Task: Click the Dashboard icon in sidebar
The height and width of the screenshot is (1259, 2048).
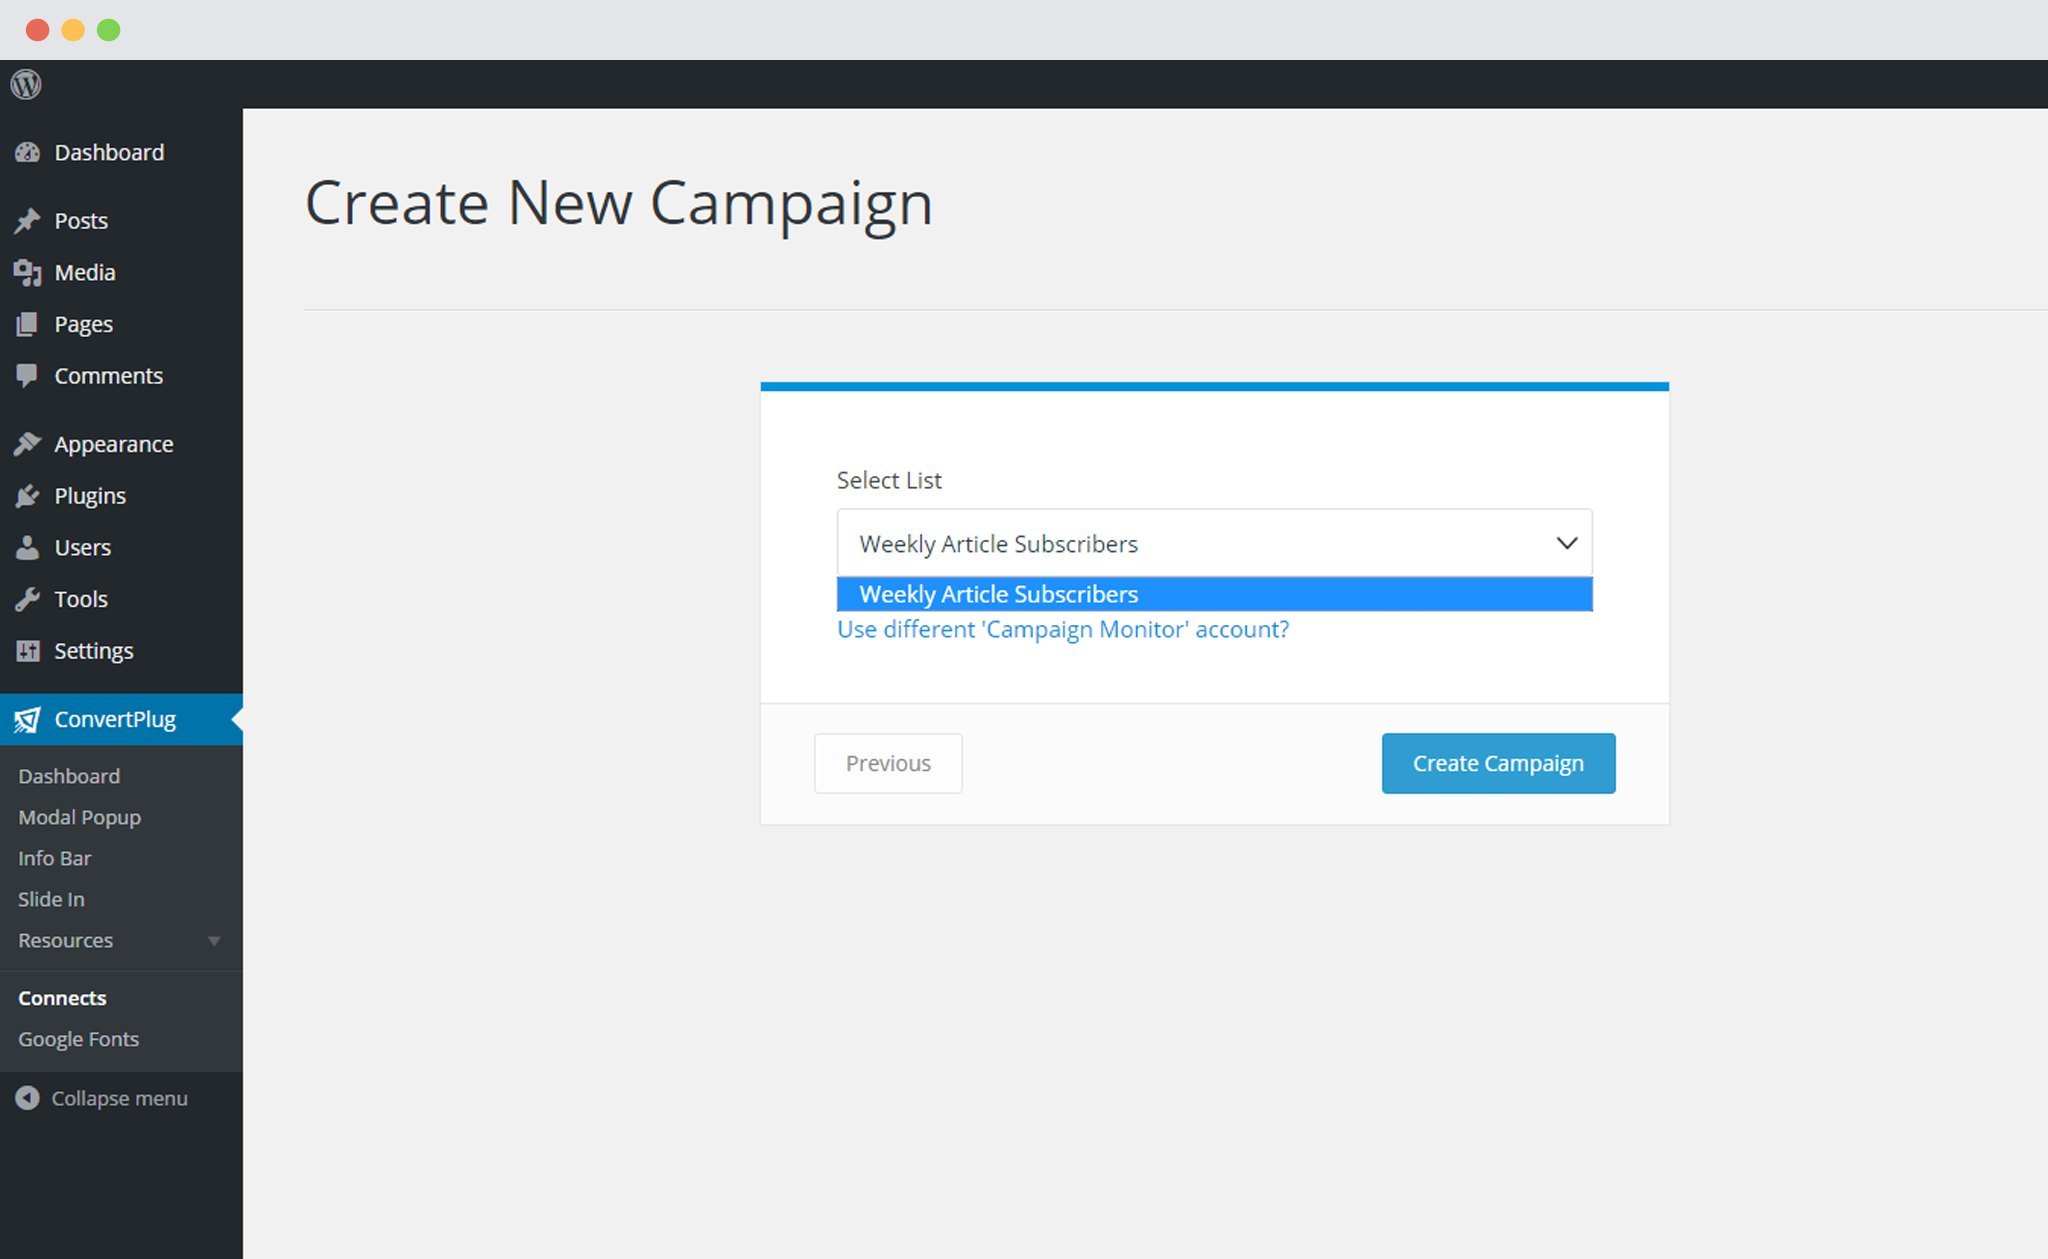Action: coord(28,152)
